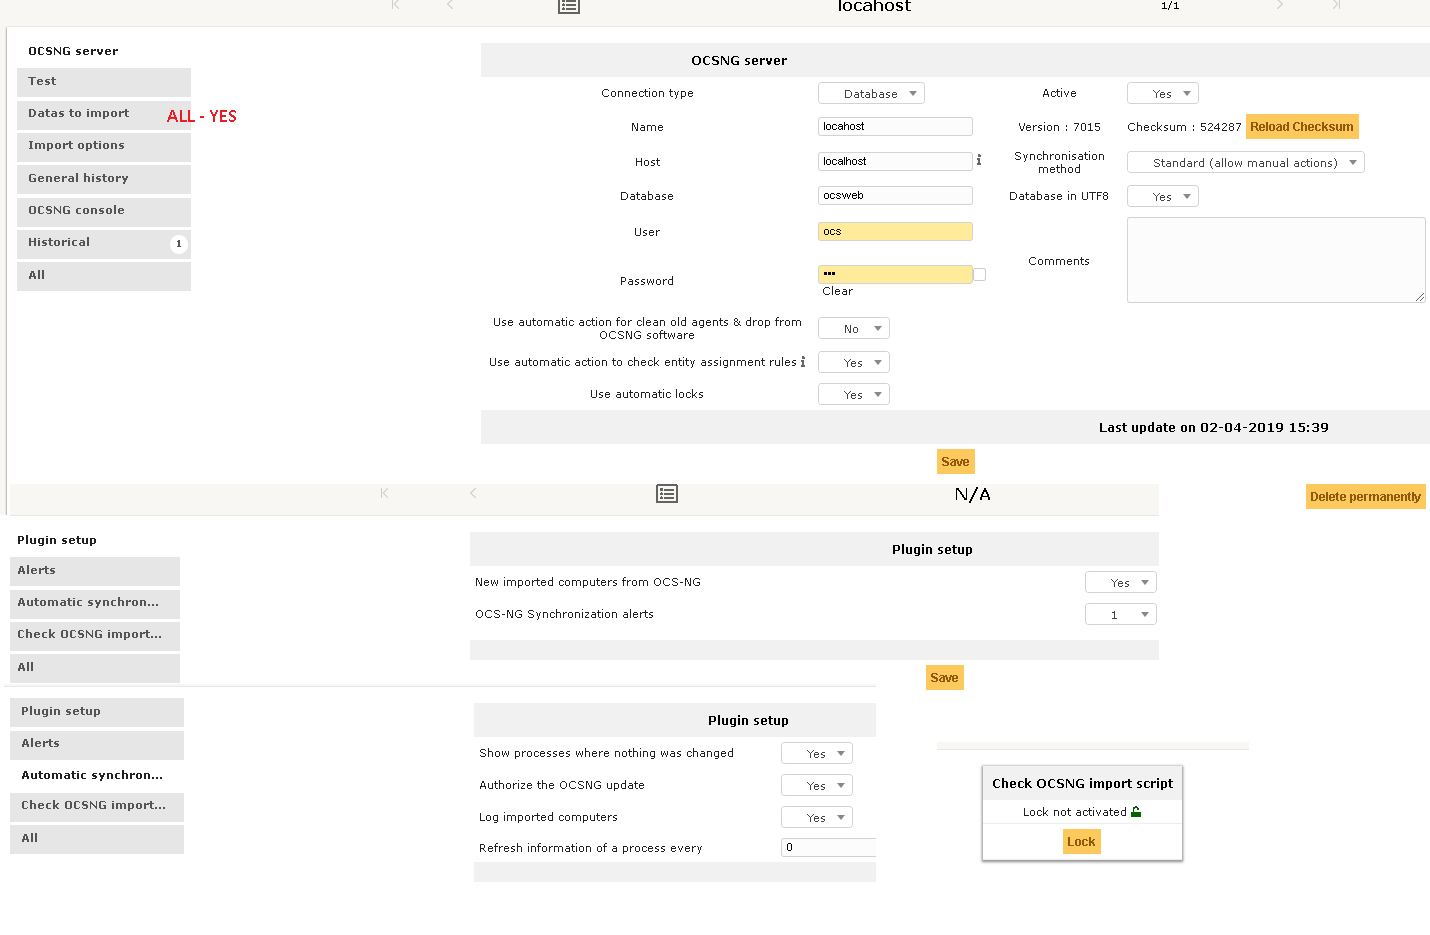Click the info icon beside the Host field

979,161
